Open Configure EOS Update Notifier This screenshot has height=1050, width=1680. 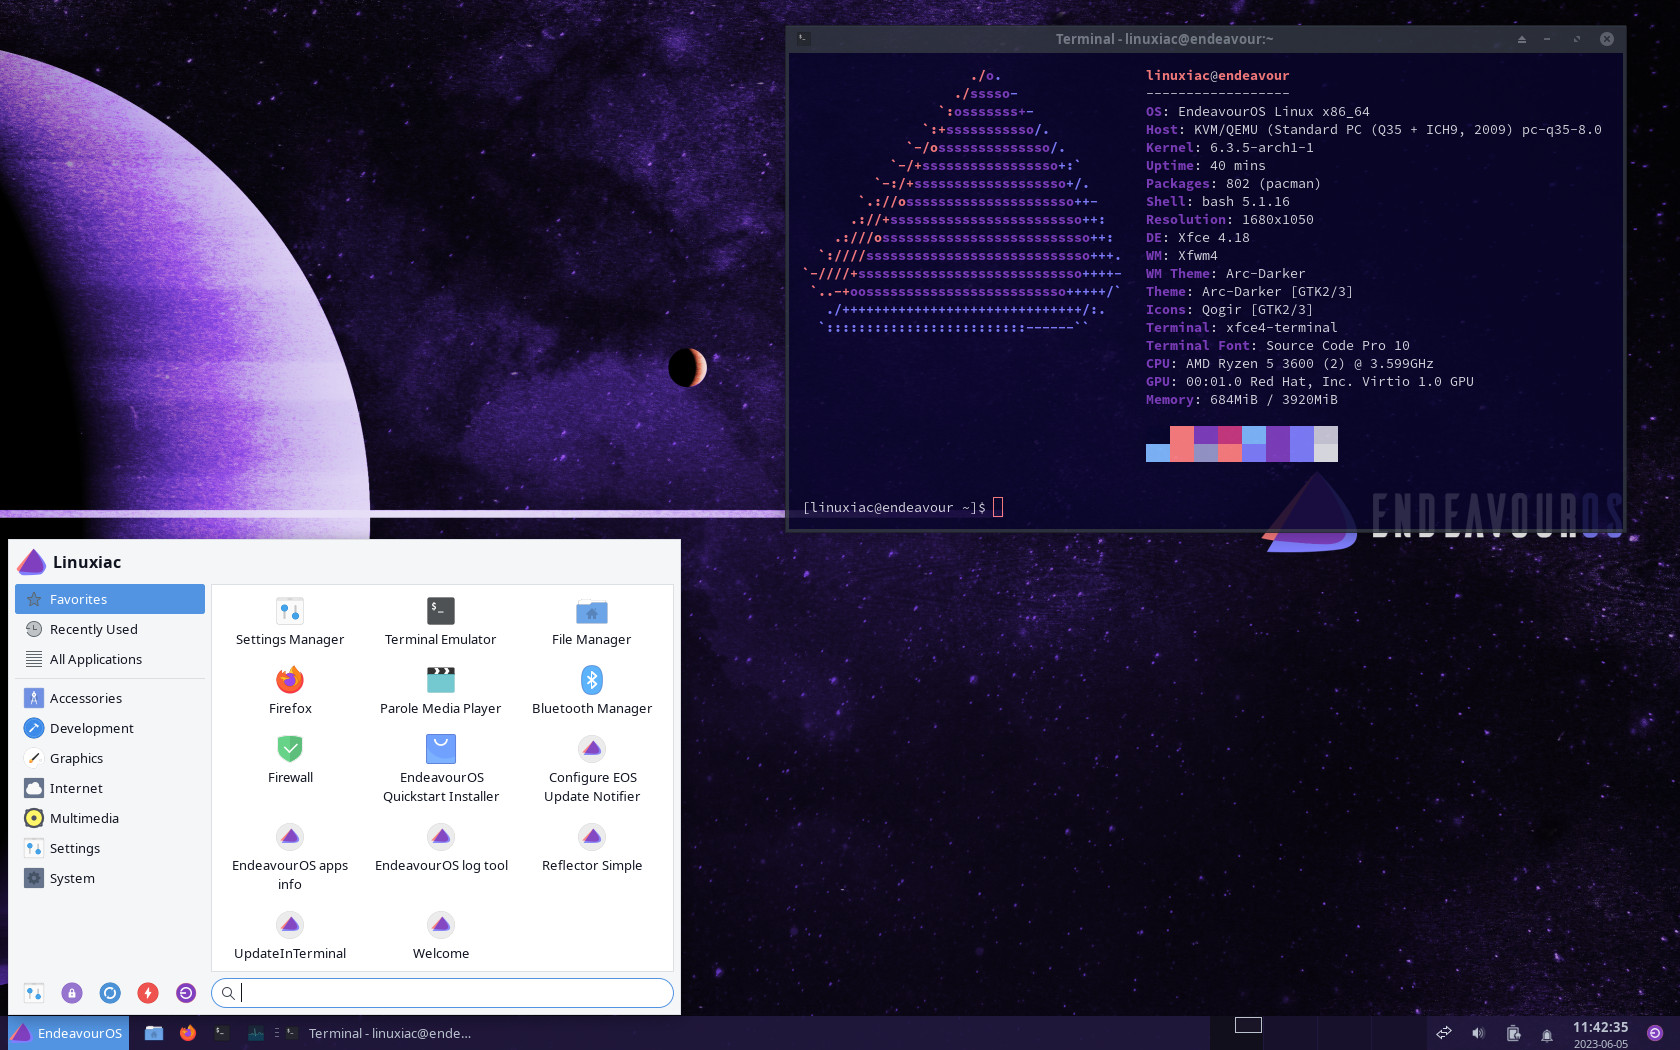tap(592, 769)
